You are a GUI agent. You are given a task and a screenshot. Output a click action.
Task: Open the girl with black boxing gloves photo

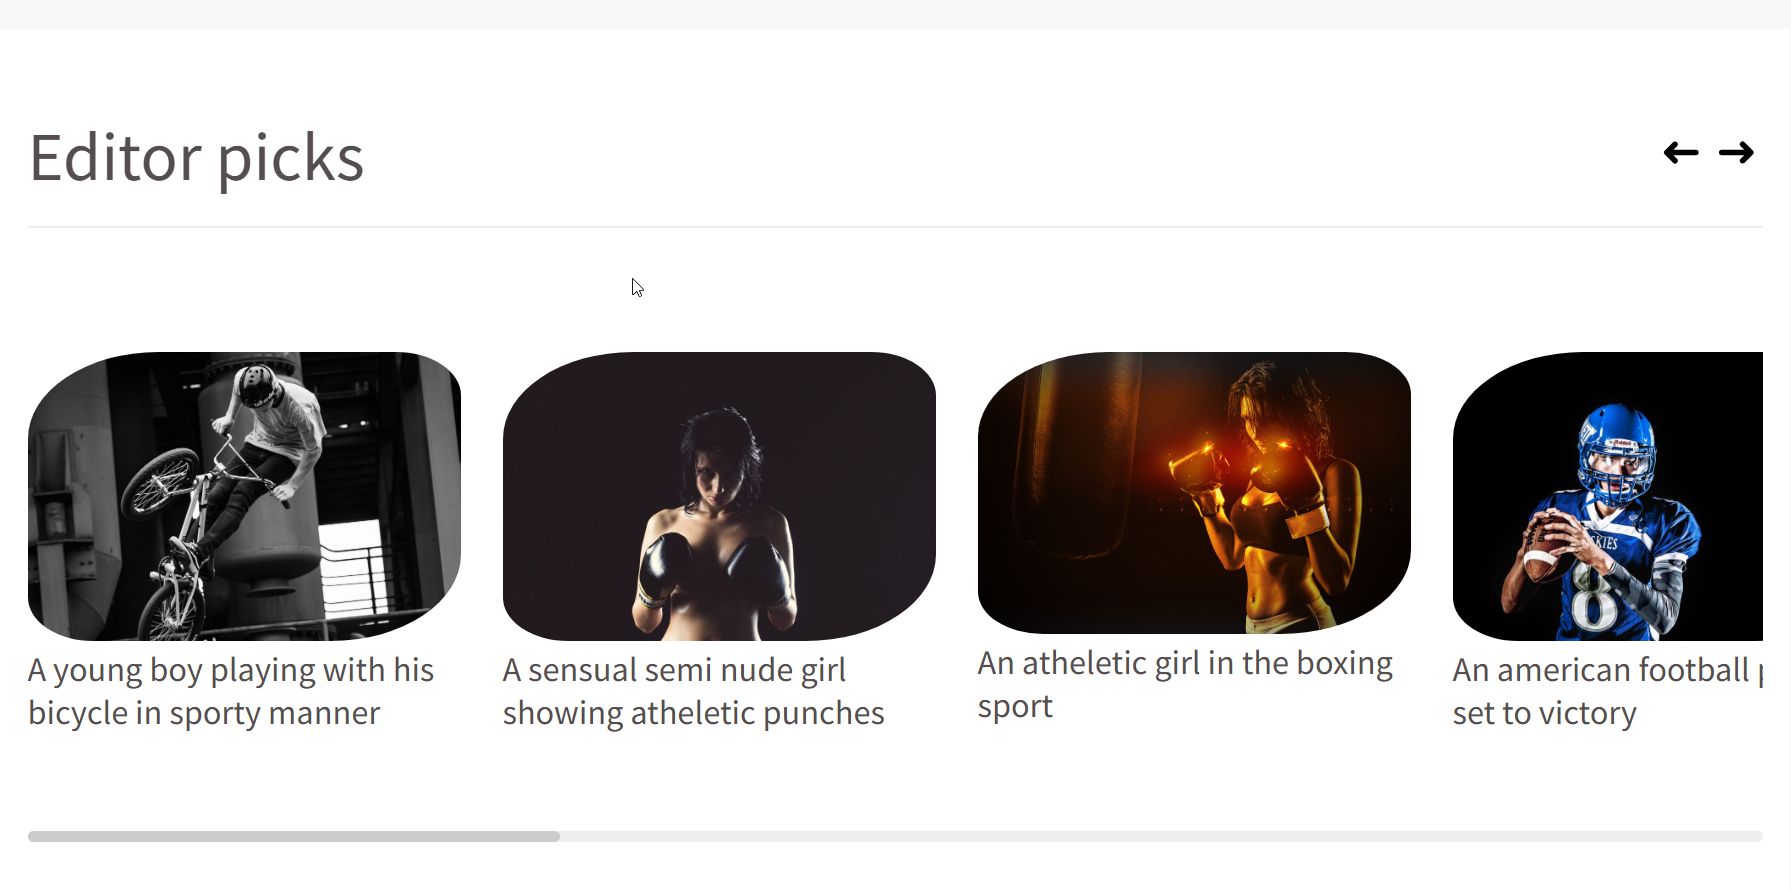719,496
